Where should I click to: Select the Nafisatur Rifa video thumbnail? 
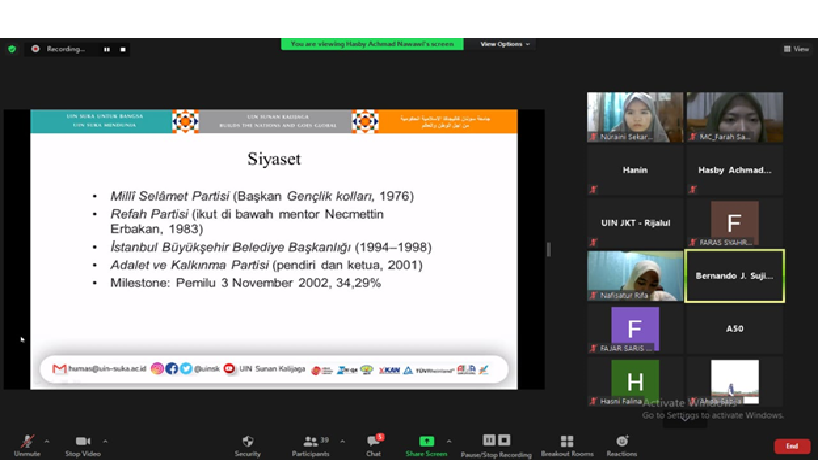(x=635, y=276)
